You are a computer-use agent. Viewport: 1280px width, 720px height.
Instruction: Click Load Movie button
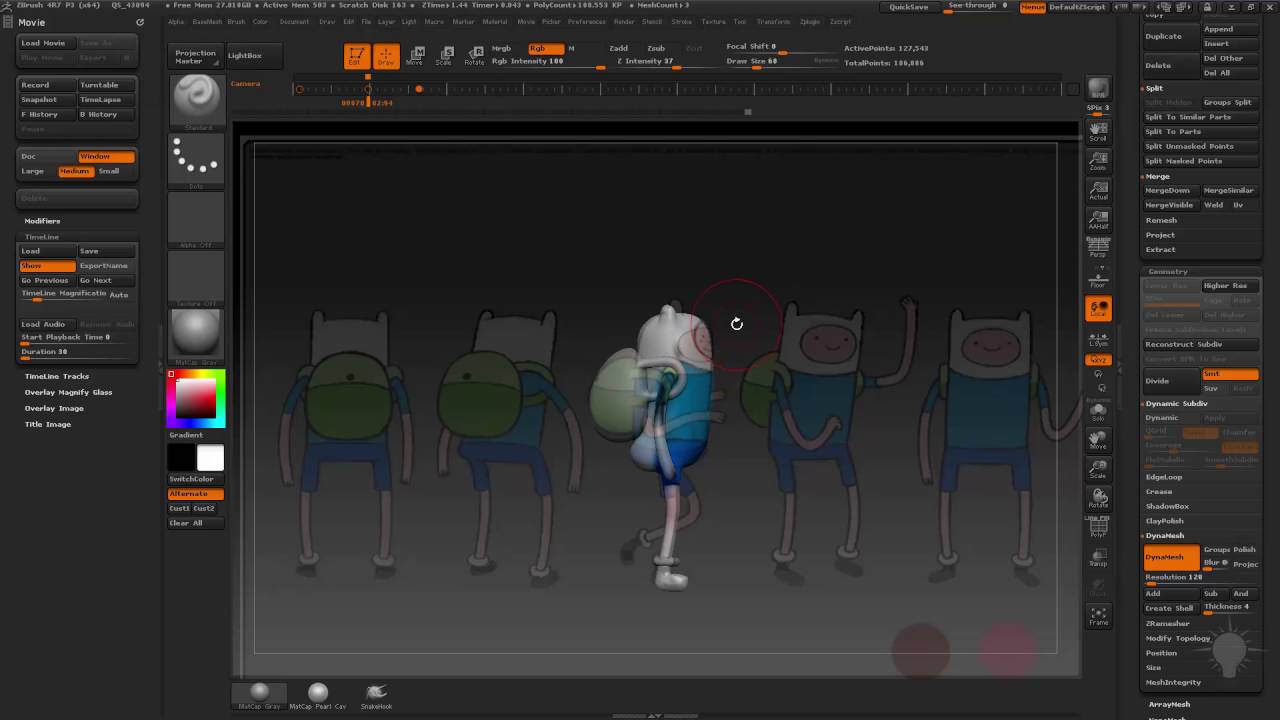[43, 43]
